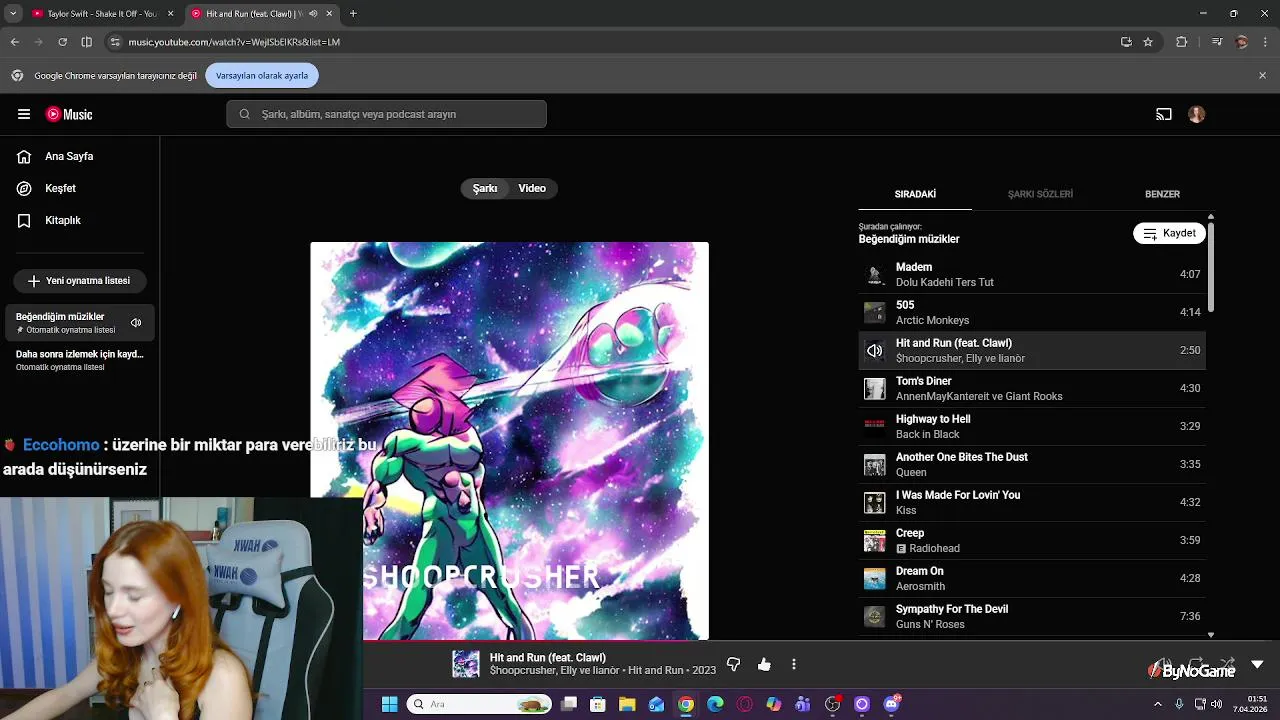Play Madem by Dolu Kadehi Ters Tut

point(1032,274)
